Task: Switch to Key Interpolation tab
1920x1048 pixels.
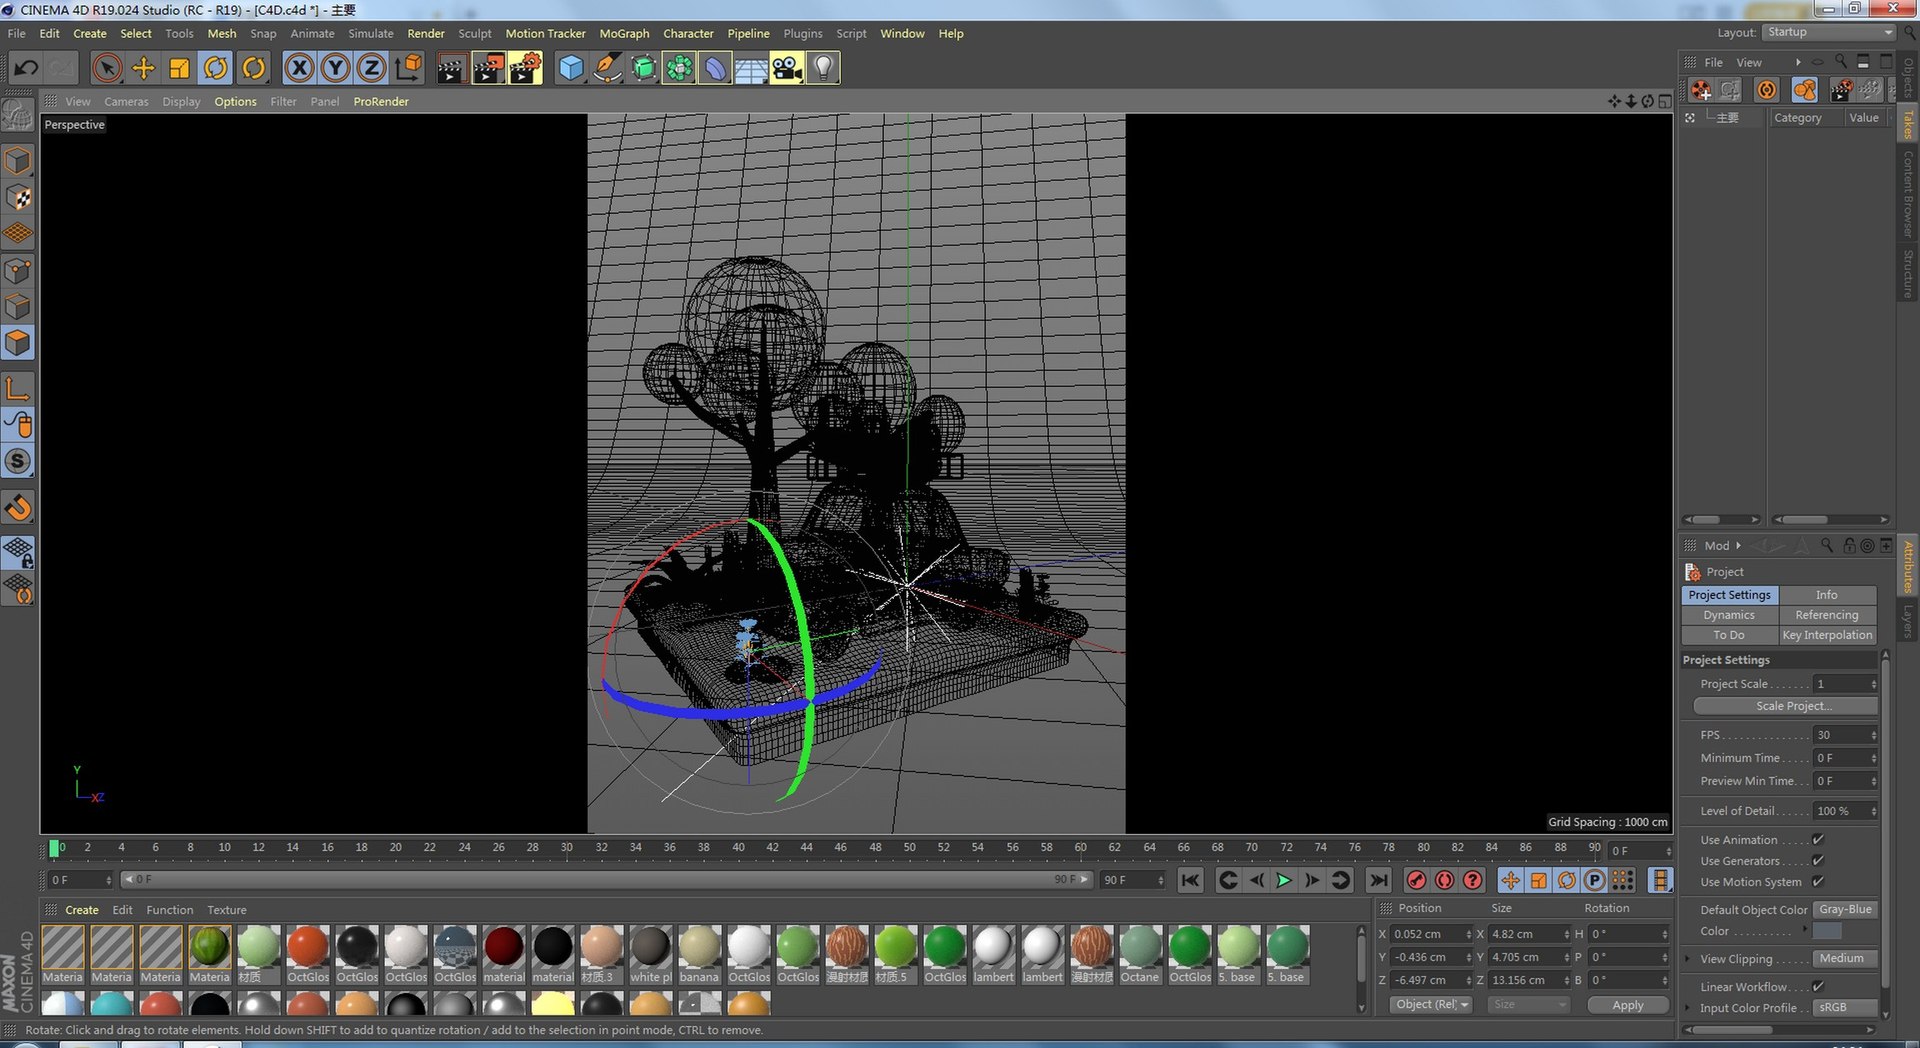Action: pyautogui.click(x=1827, y=635)
